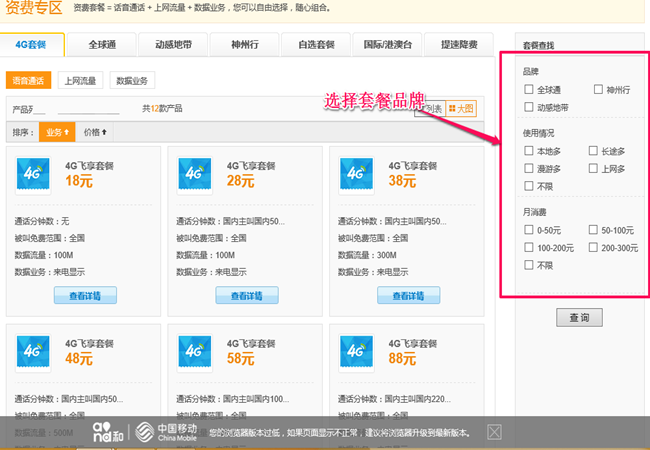650x450 pixels.
Task: Select the 200-300元 monthly spend checkbox
Action: click(x=593, y=247)
